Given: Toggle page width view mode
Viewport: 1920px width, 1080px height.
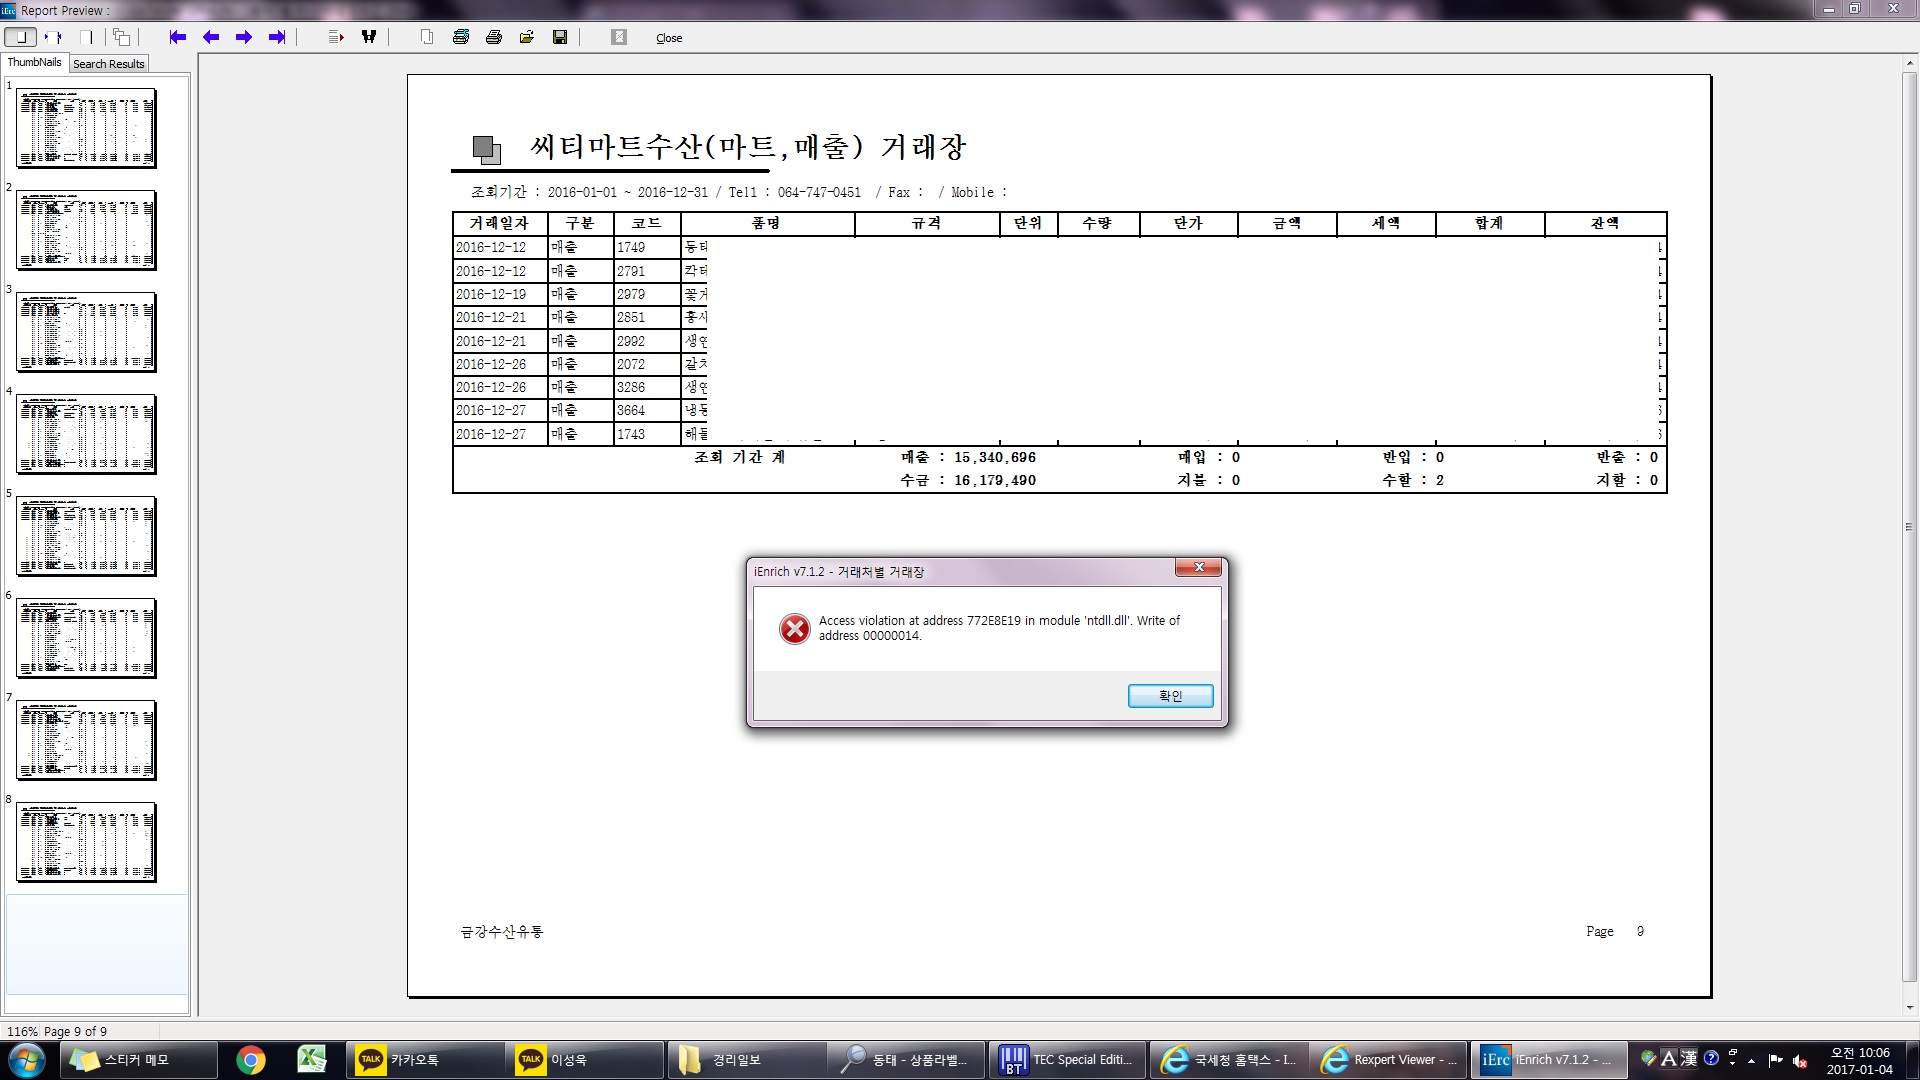Looking at the screenshot, I should (x=53, y=37).
